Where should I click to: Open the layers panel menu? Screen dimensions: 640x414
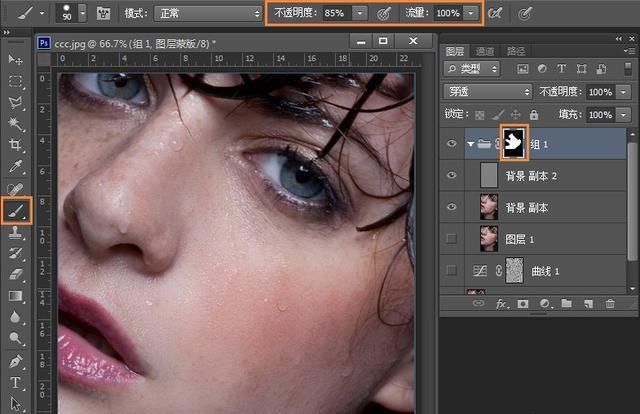point(629,51)
